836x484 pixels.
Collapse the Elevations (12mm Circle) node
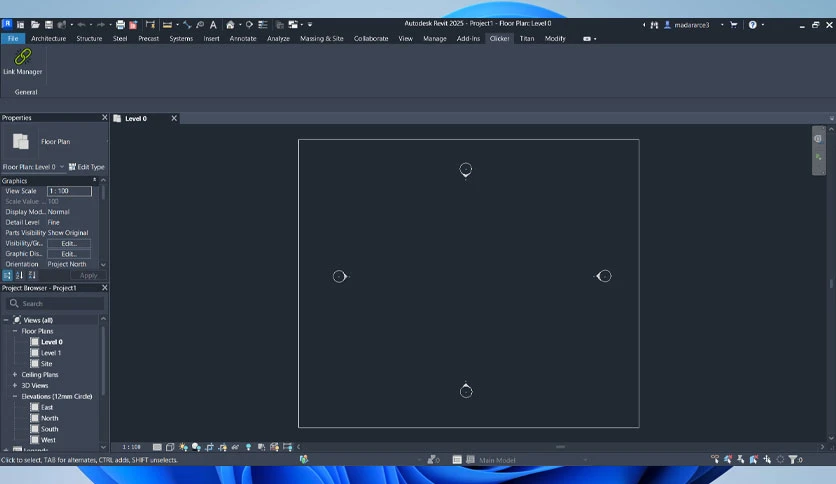click(x=15, y=396)
